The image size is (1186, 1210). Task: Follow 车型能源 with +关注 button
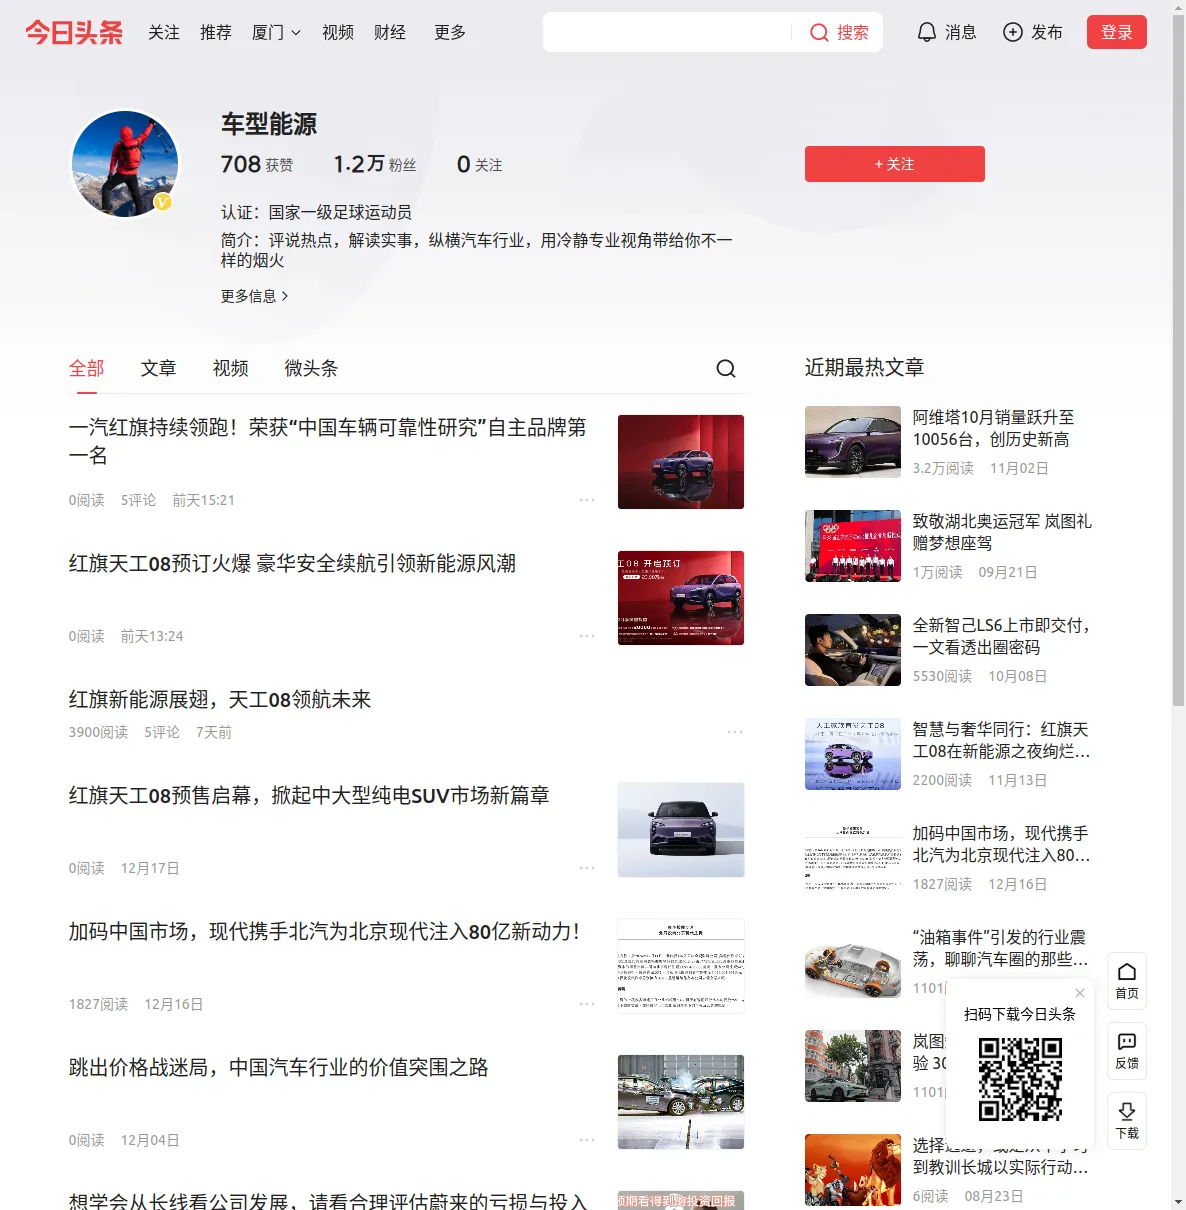[894, 164]
